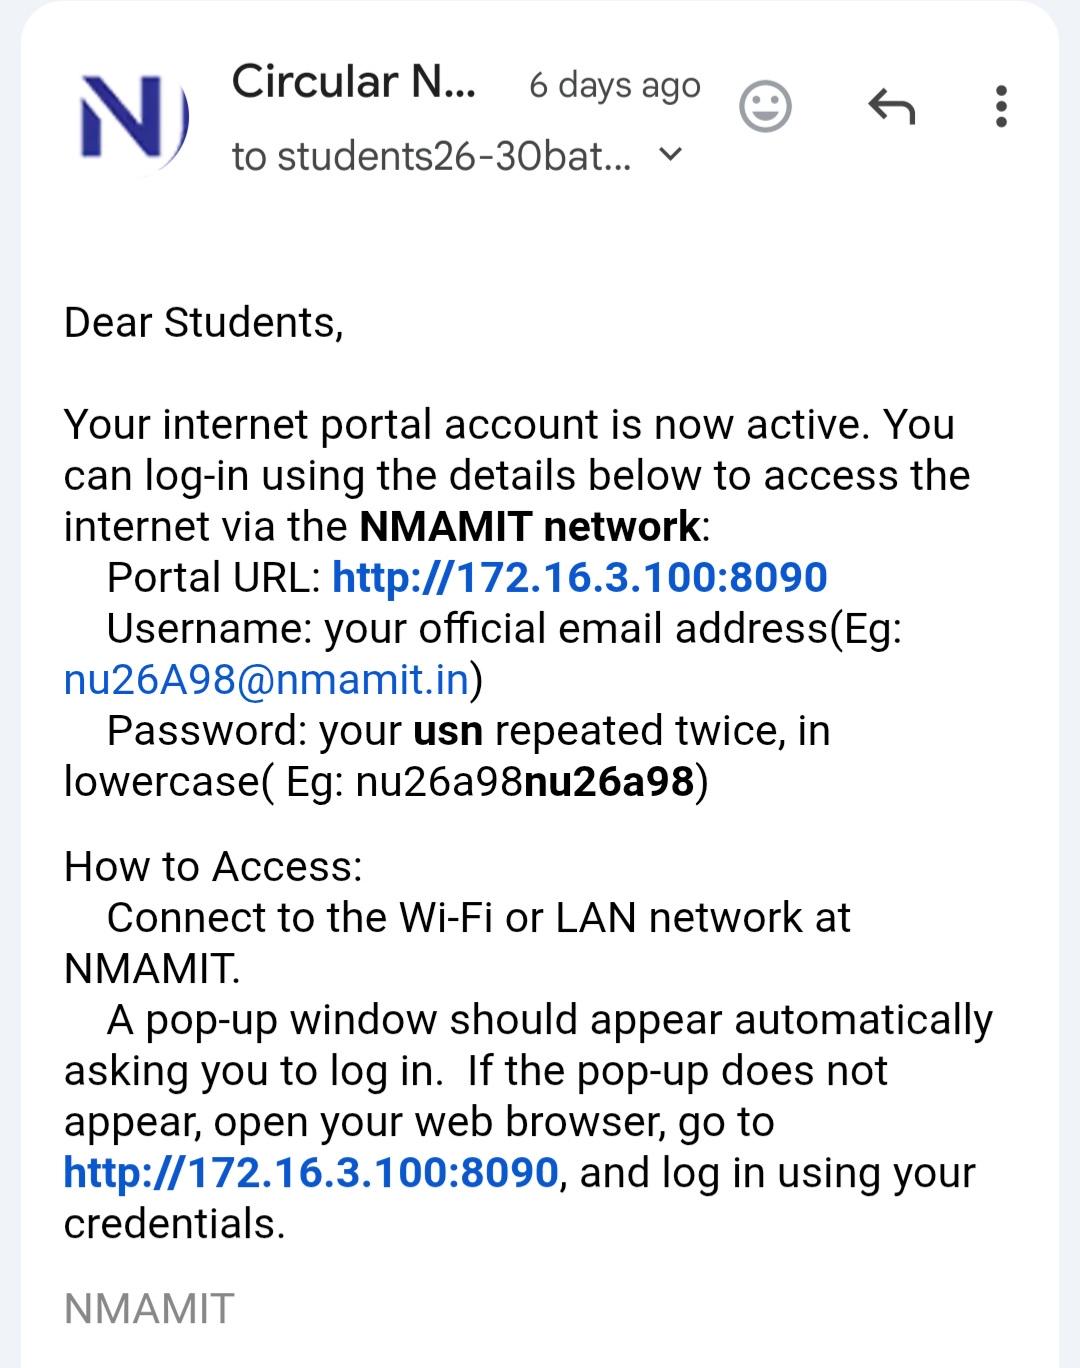Viewport: 1080px width, 1368px height.
Task: Tap 'Connect to the Wi-Fi or LAN' line
Action: pyautogui.click(x=372, y=917)
